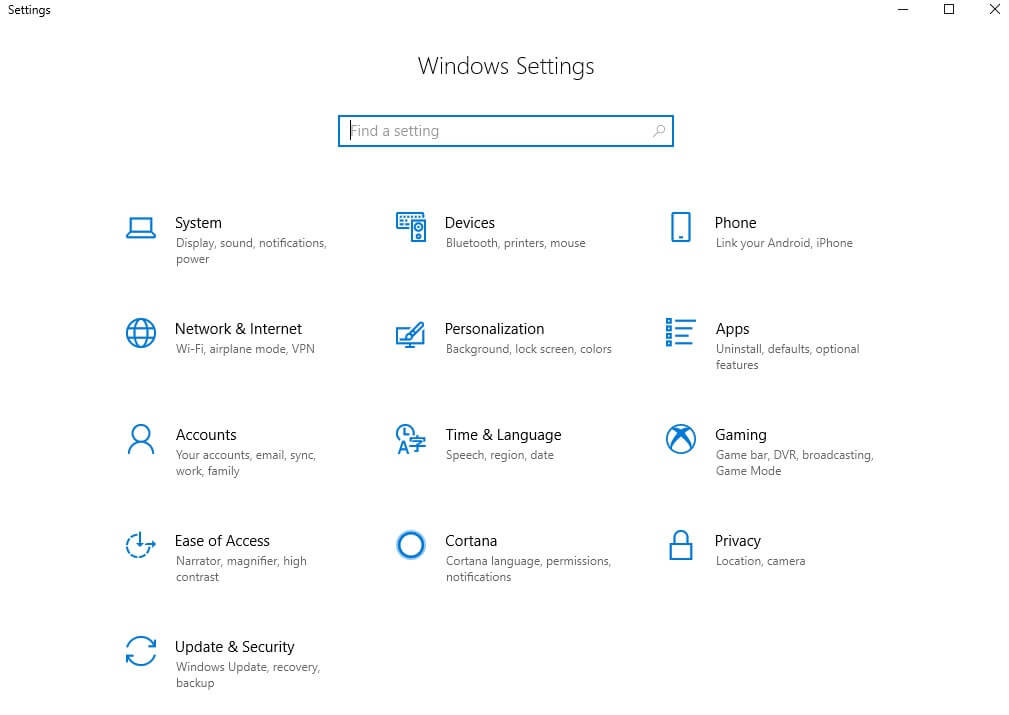Open Windows Update, recovery, backup settings
This screenshot has width=1009, height=715.
248,674
